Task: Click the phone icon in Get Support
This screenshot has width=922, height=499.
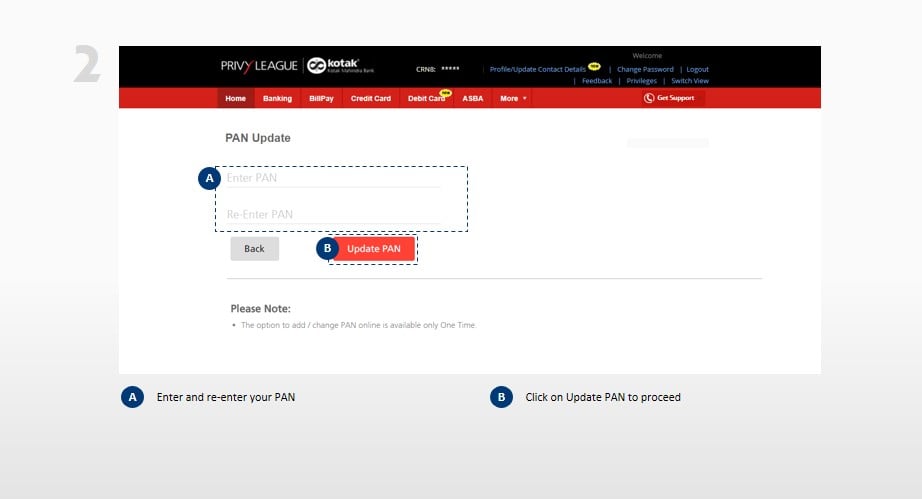Action: (649, 98)
